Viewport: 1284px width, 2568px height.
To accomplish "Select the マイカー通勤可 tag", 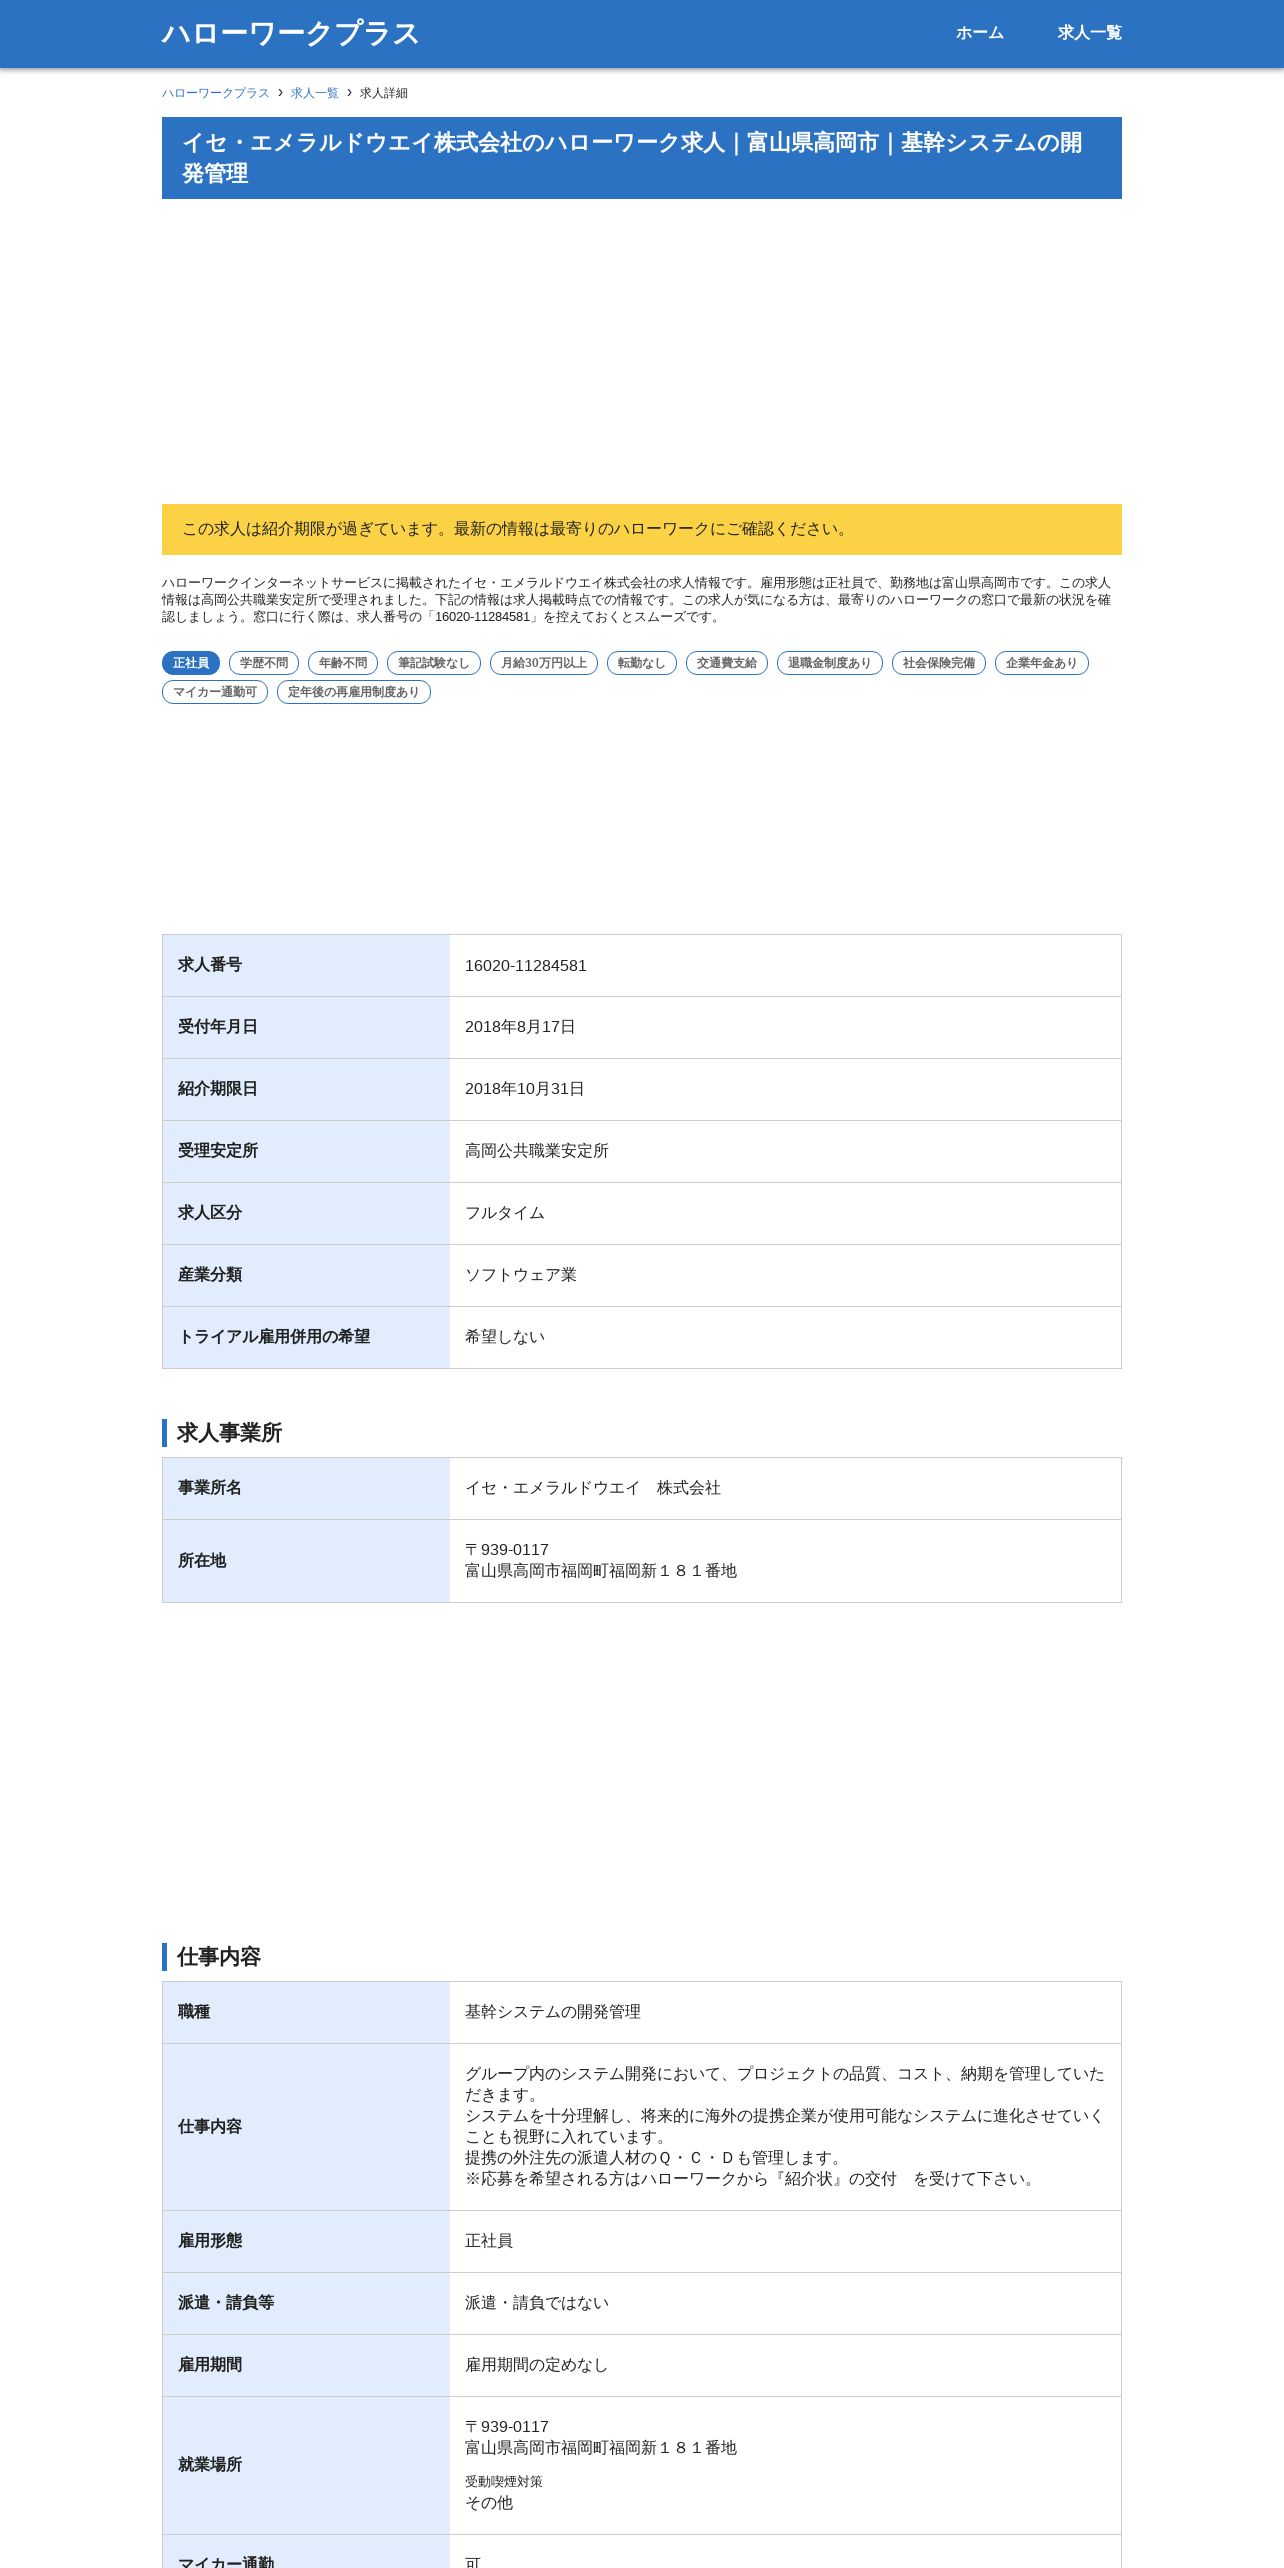I will [x=215, y=692].
